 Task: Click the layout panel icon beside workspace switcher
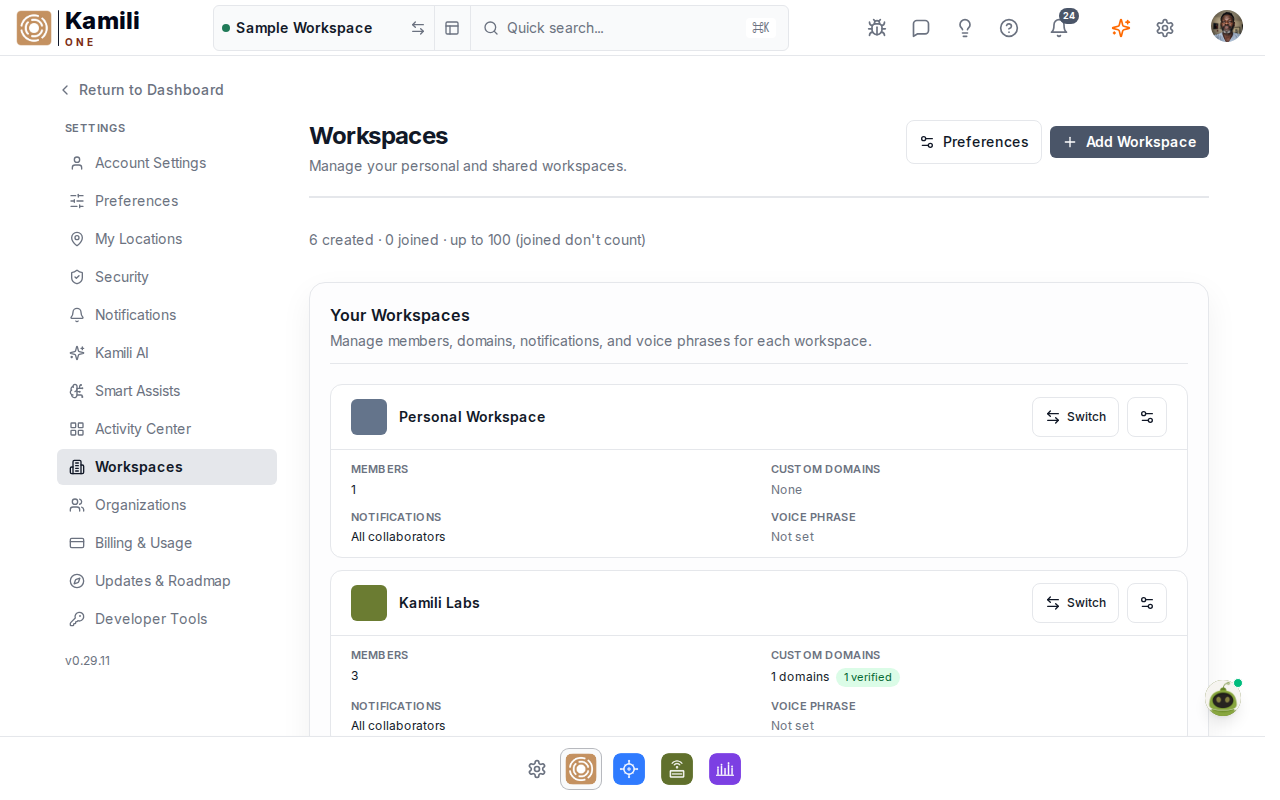coord(452,28)
